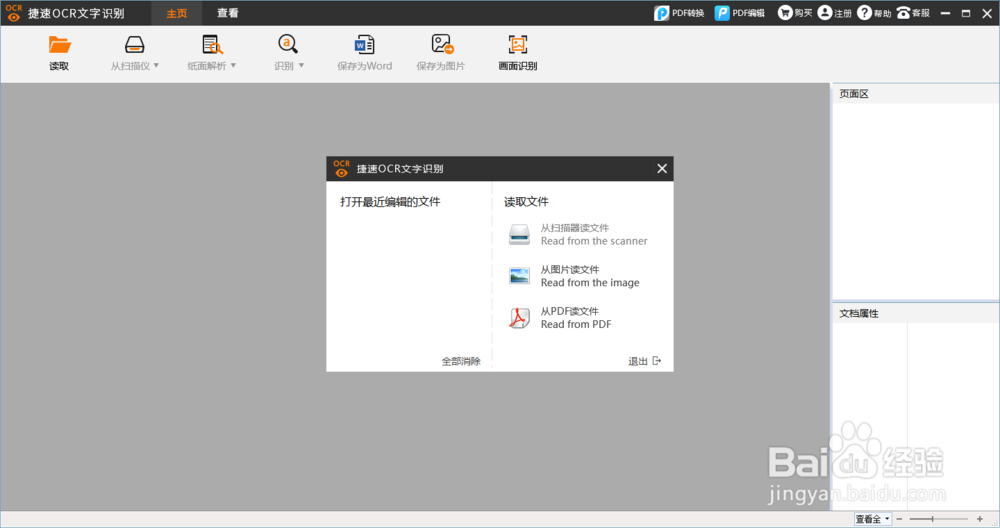Click the zoom slider in status bar
Screen dimensions: 1000x528
[940, 519]
